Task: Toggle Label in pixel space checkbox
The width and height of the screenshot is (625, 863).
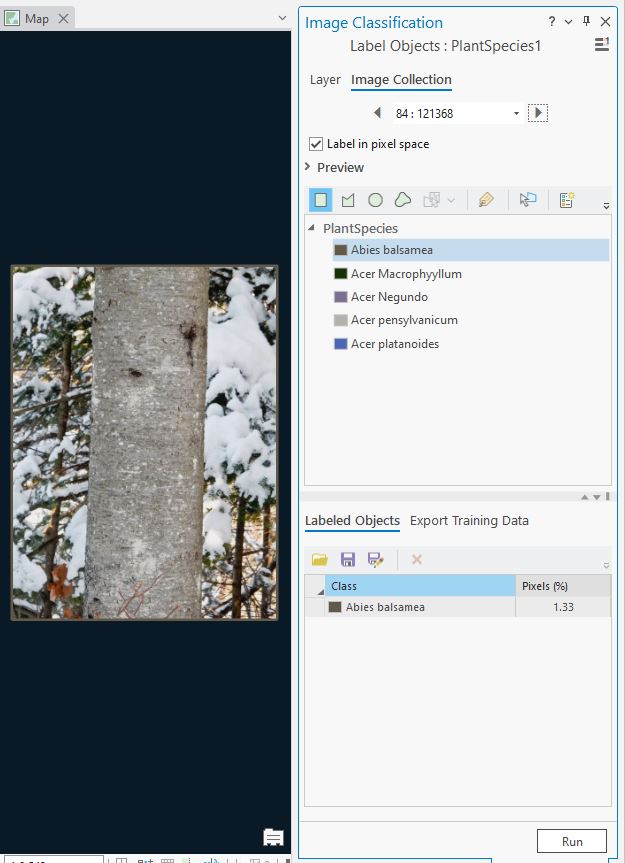Action: click(x=316, y=144)
